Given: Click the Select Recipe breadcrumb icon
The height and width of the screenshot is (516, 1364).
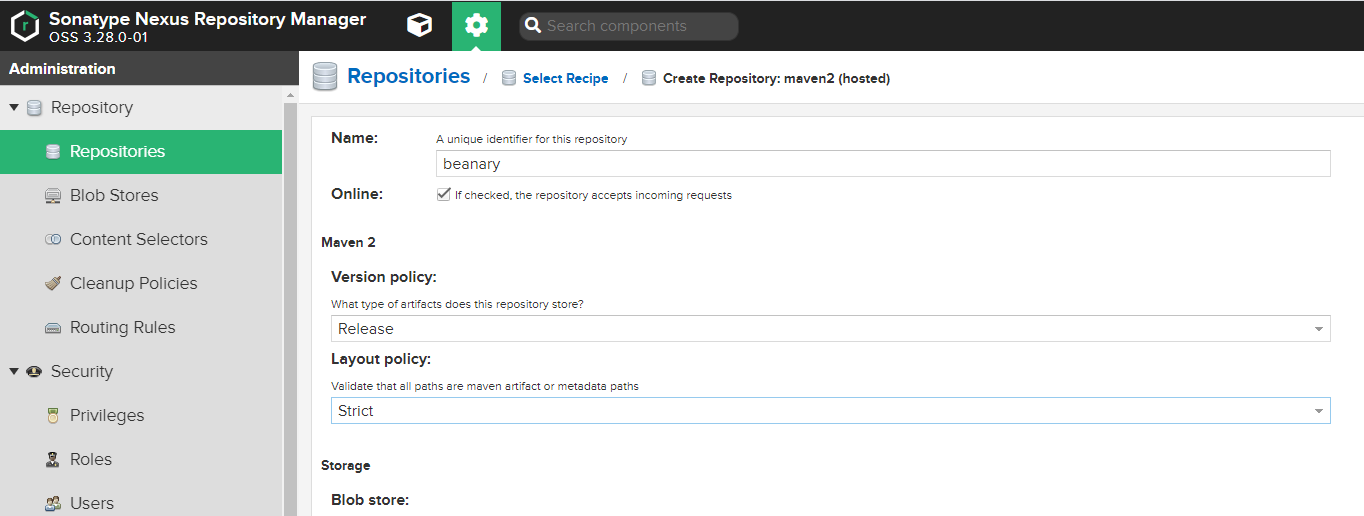Looking at the screenshot, I should coord(509,78).
